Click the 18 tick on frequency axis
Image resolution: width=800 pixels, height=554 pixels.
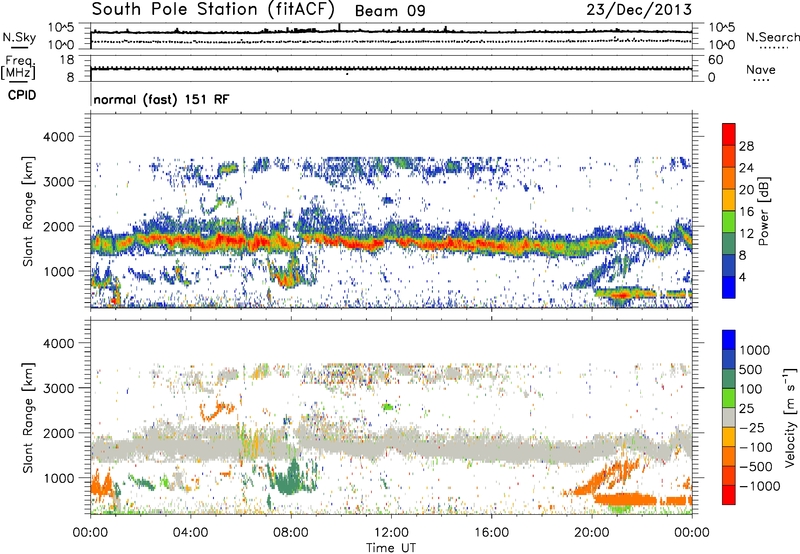[x=67, y=60]
